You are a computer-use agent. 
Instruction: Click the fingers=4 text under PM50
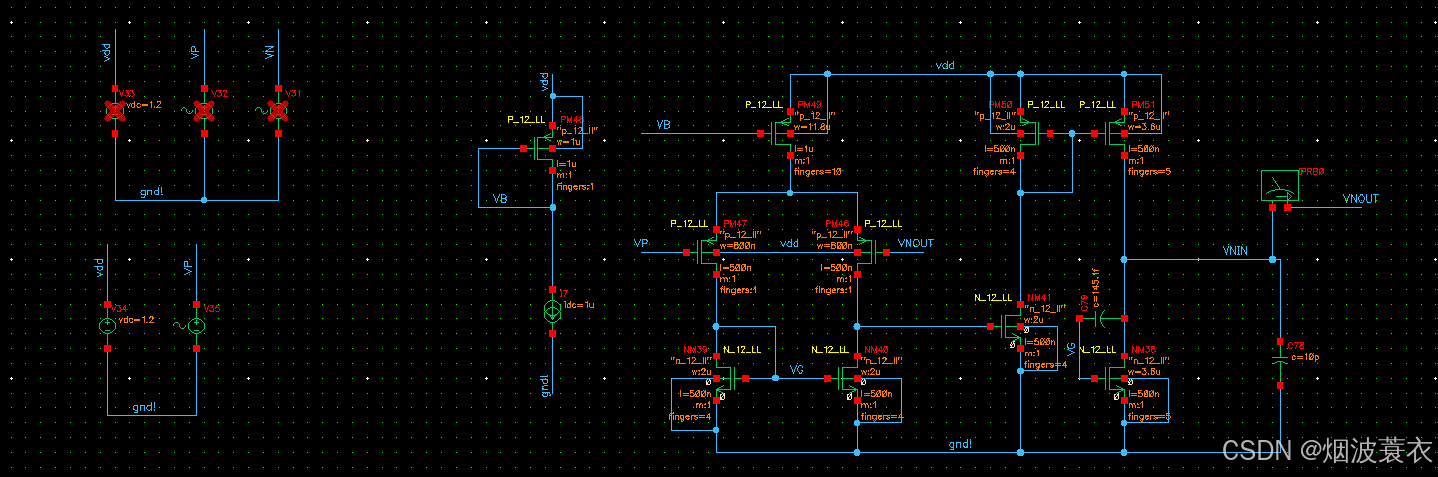(x=994, y=172)
